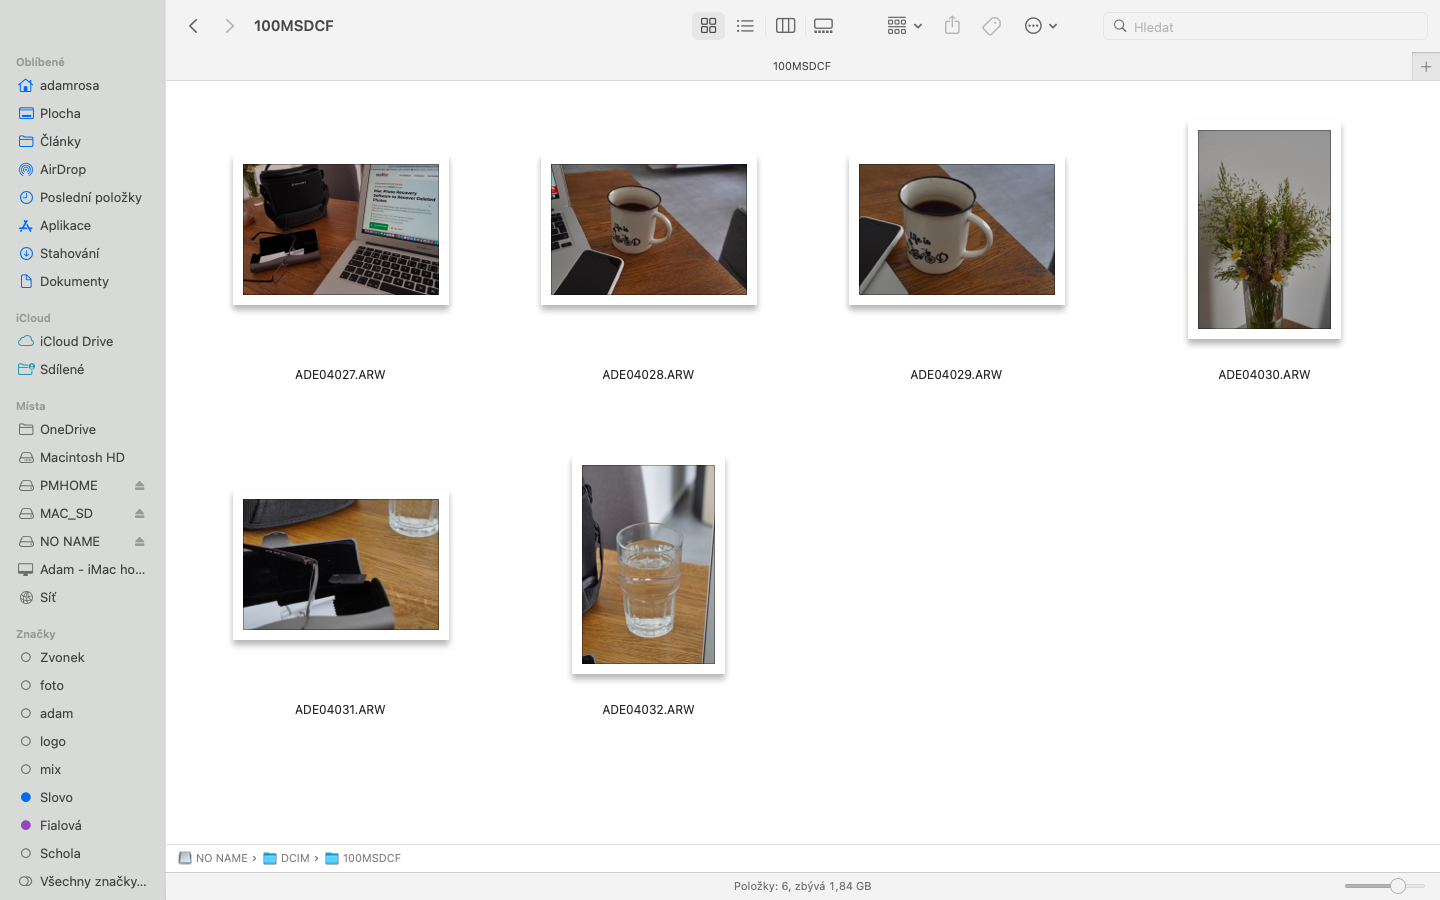This screenshot has height=900, width=1440.
Task: Select ADE04027.ARW laptop photo thumbnail
Action: click(x=341, y=229)
